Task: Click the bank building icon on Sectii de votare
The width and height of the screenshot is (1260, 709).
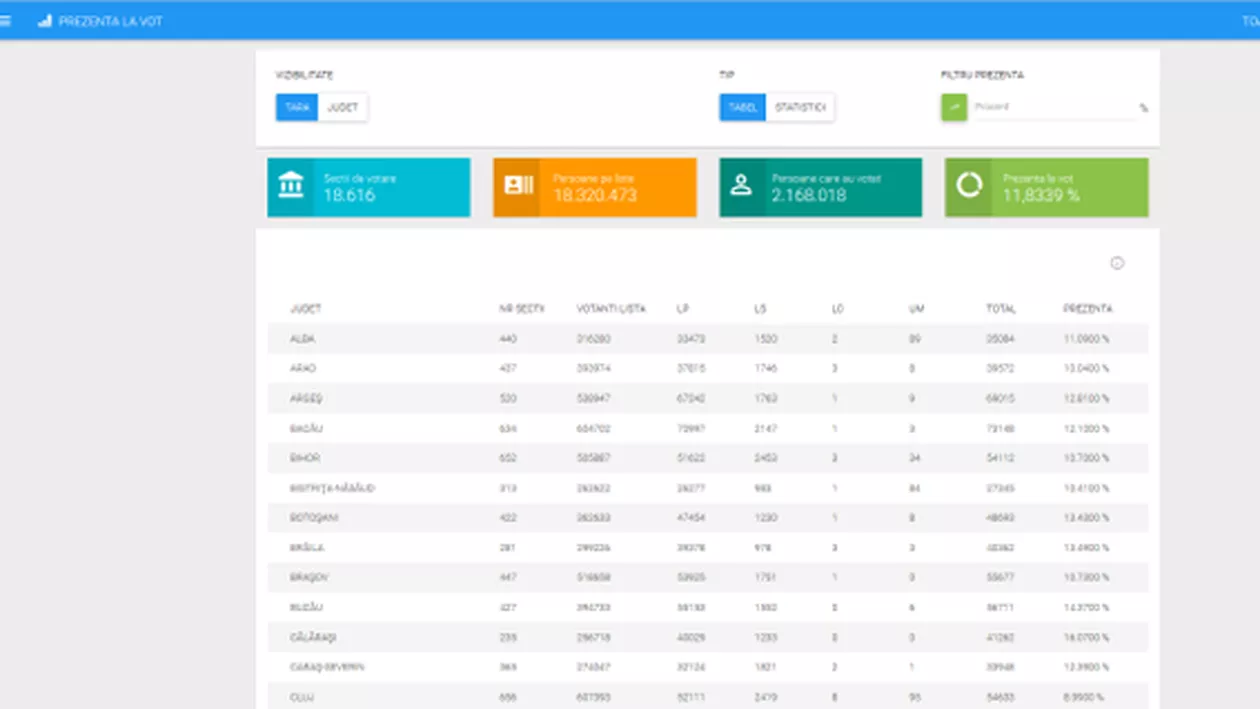Action: pyautogui.click(x=291, y=186)
